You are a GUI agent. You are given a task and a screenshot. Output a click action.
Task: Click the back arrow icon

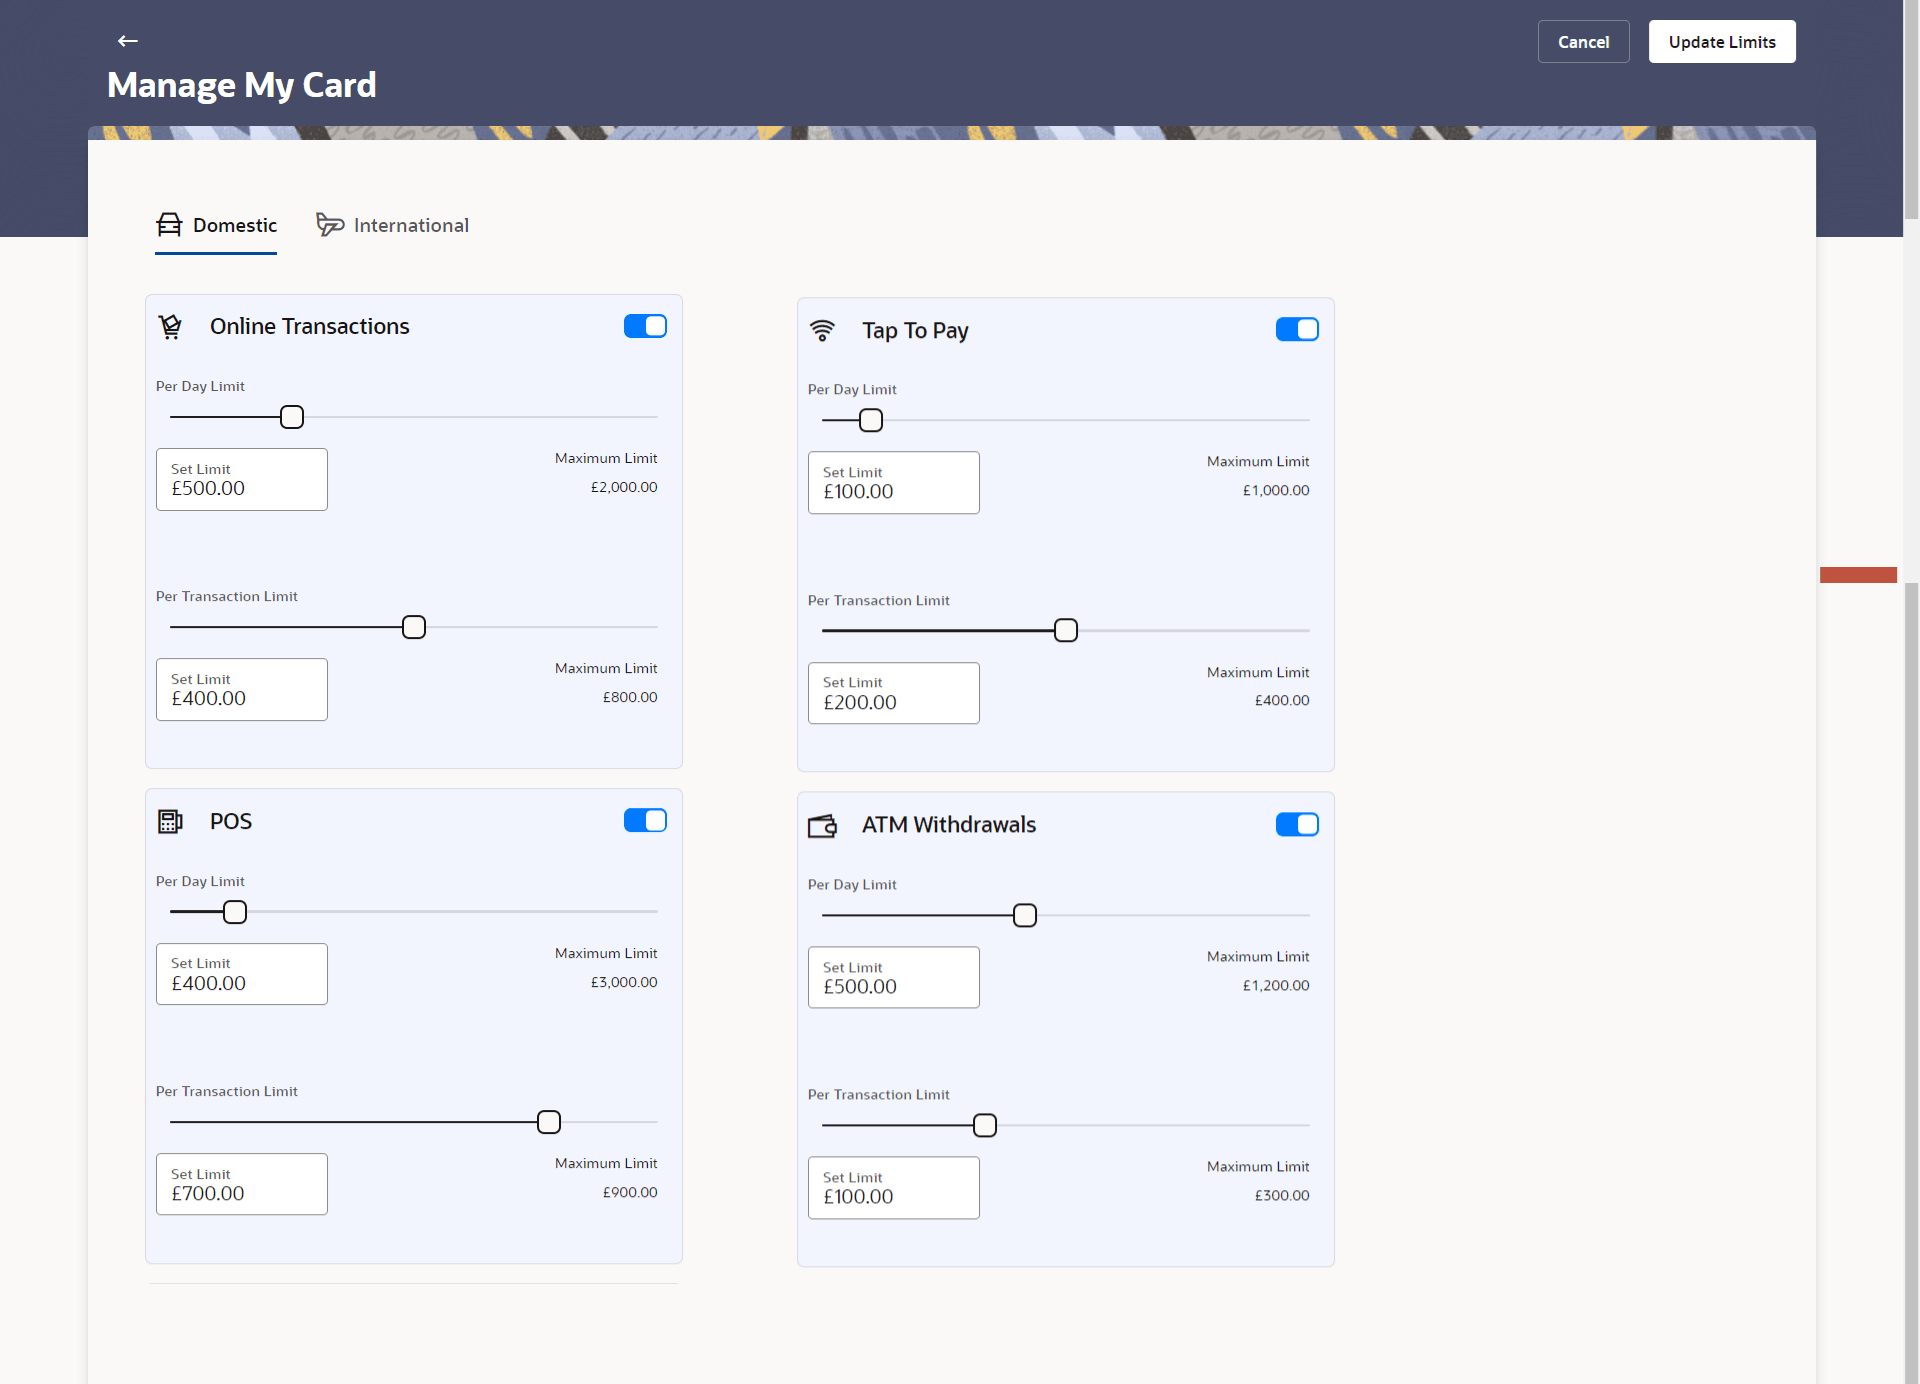127,41
